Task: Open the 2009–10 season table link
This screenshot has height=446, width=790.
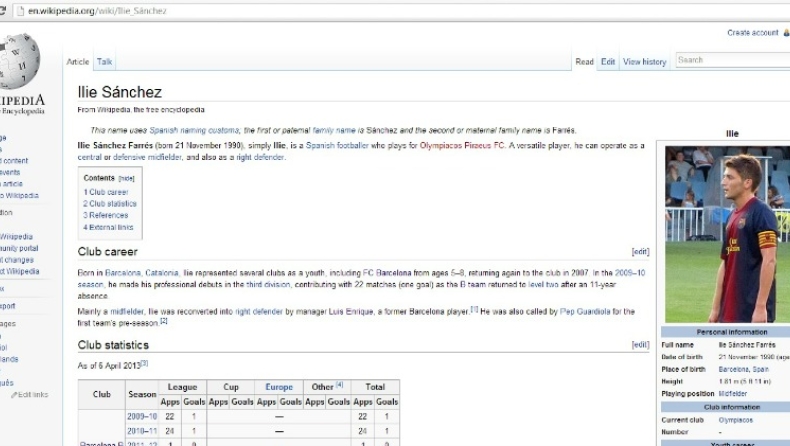Action: click(142, 417)
